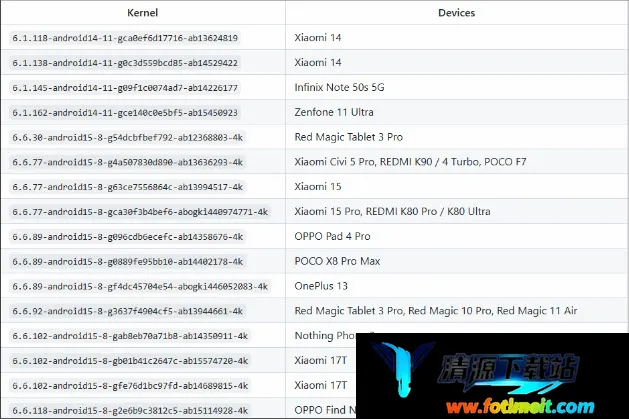Image resolution: width=629 pixels, height=419 pixels.
Task: Select kernel 6.6.102-android15-8-gab8eb70a71b8-ab14350911-4k
Action: click(130, 336)
